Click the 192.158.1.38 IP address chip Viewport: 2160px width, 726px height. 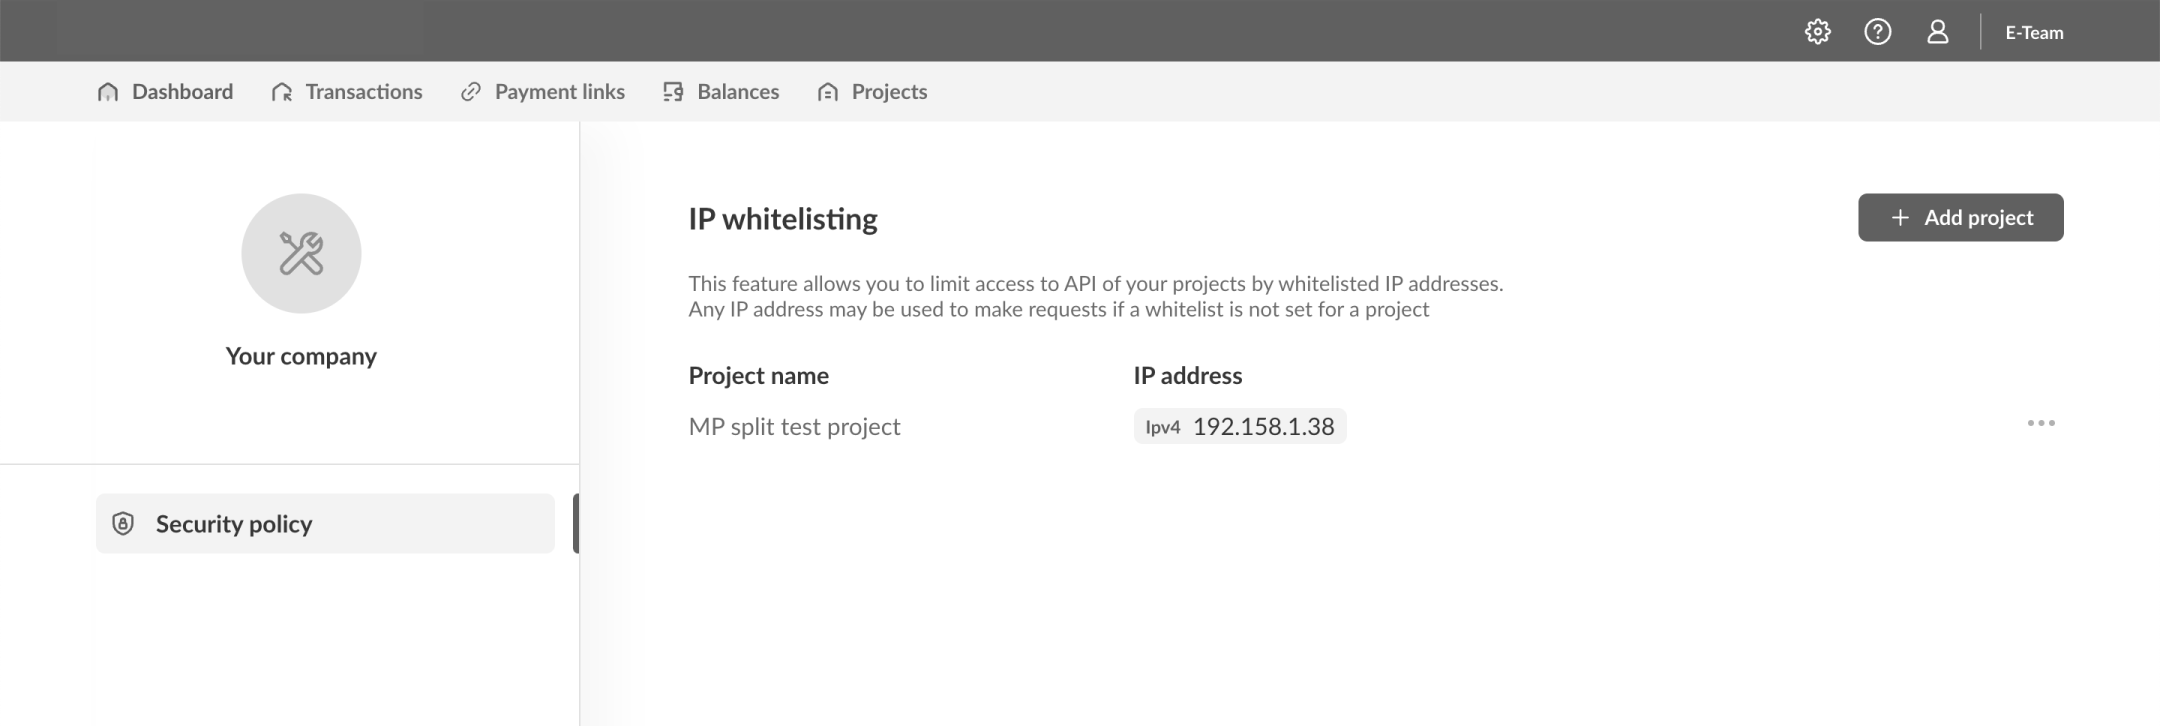pyautogui.click(x=1240, y=427)
